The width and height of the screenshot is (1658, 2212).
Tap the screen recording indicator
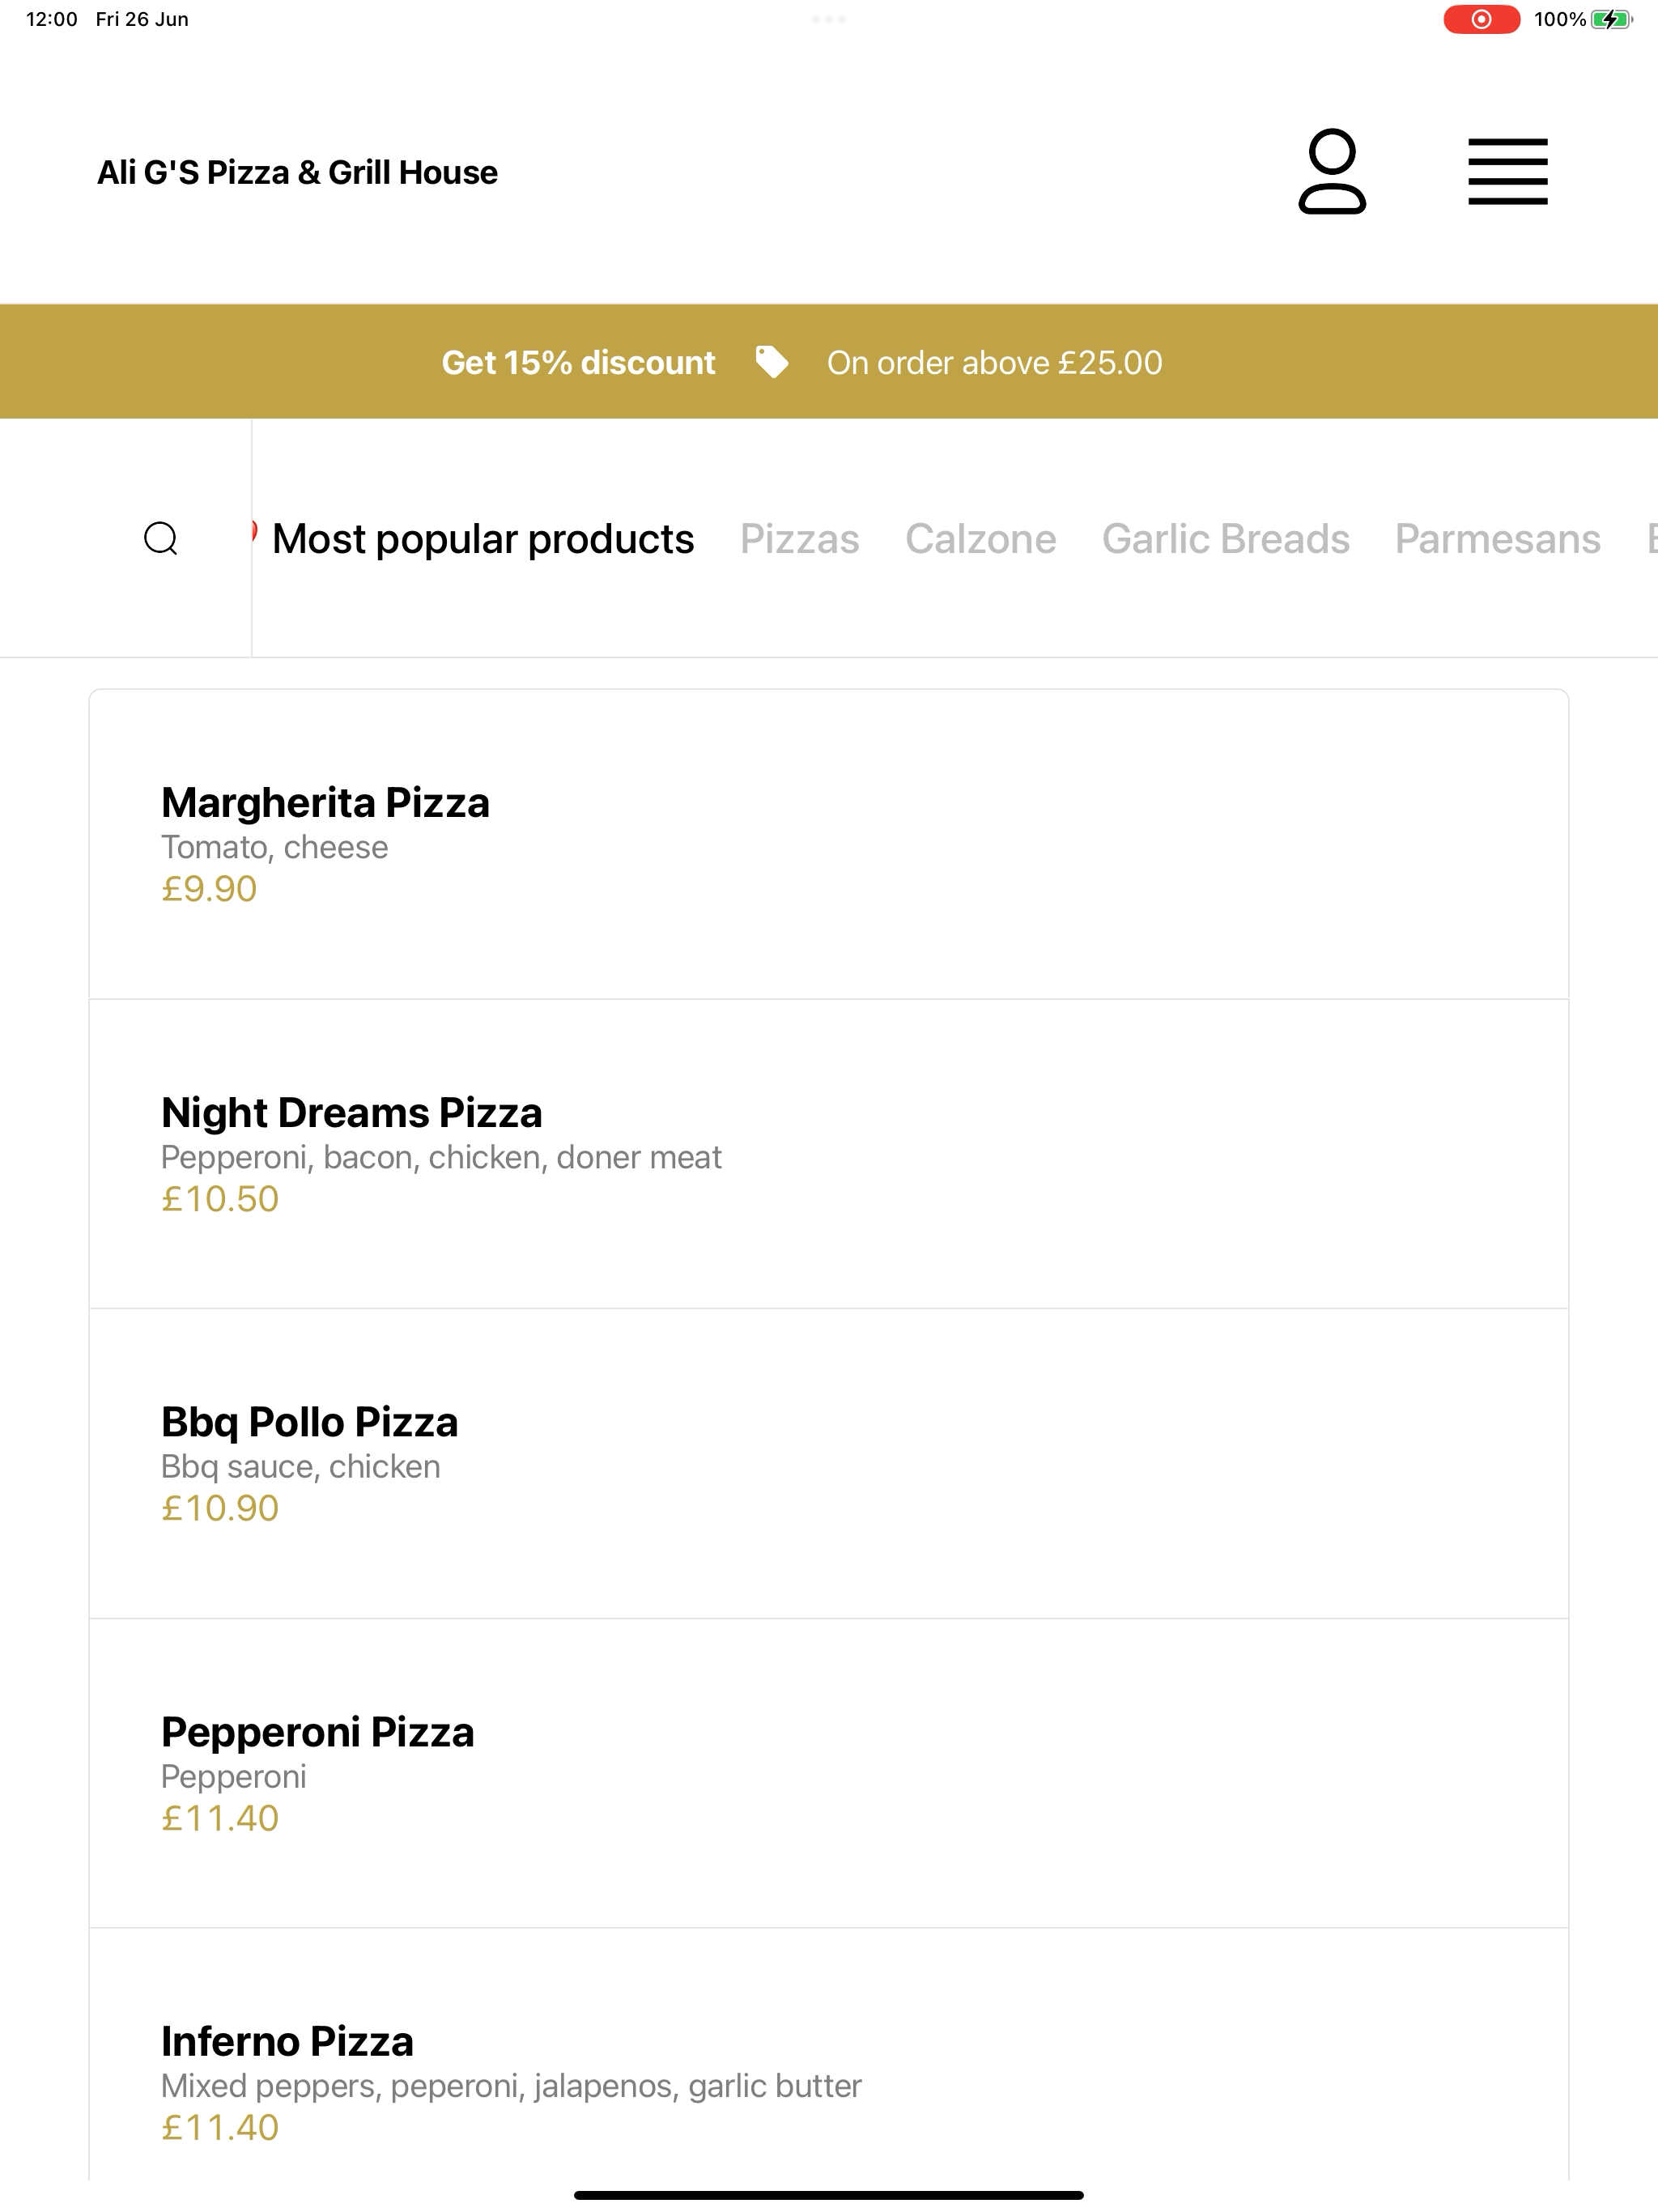(1481, 19)
